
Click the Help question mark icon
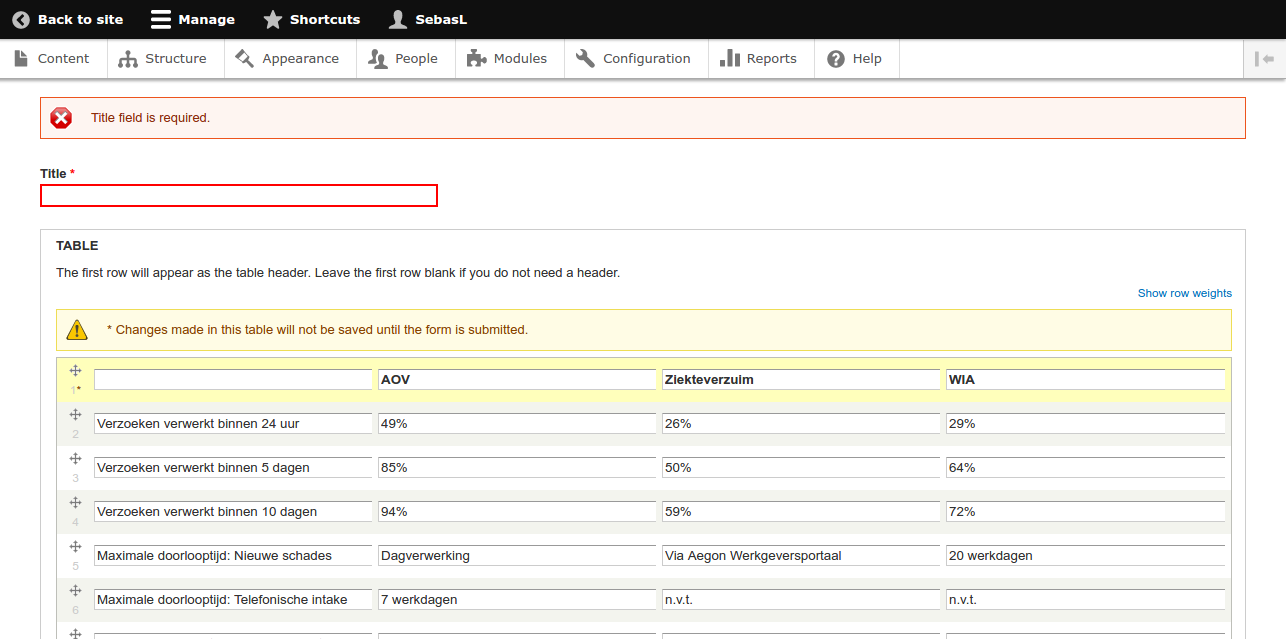click(x=836, y=59)
